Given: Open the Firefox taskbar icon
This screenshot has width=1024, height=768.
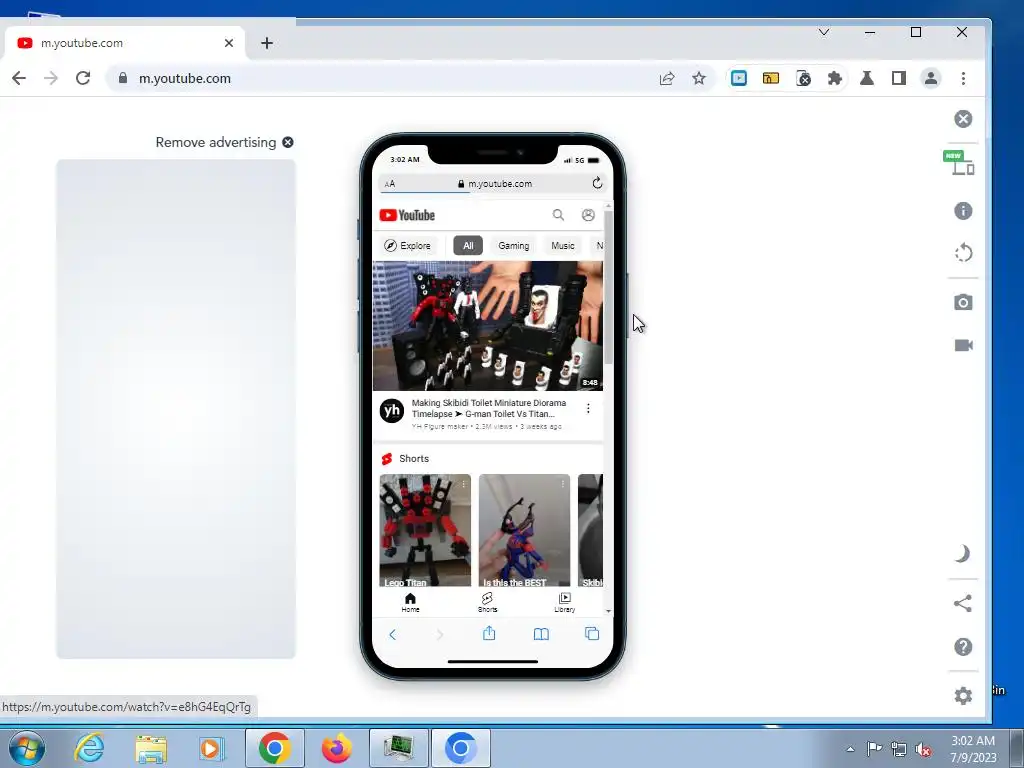Looking at the screenshot, I should 336,748.
